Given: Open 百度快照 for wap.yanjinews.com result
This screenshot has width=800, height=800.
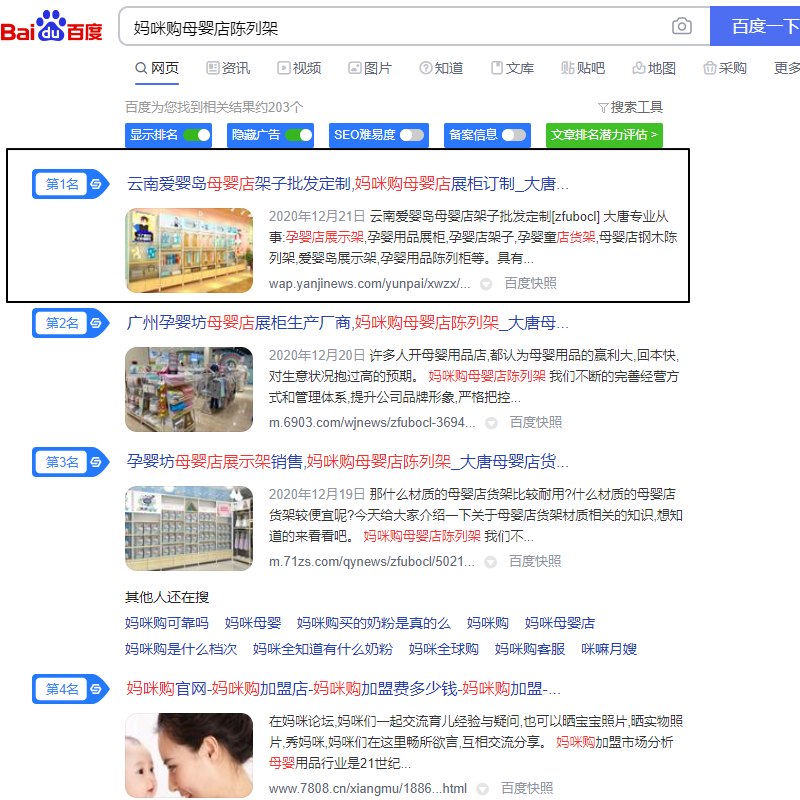Looking at the screenshot, I should point(531,284).
